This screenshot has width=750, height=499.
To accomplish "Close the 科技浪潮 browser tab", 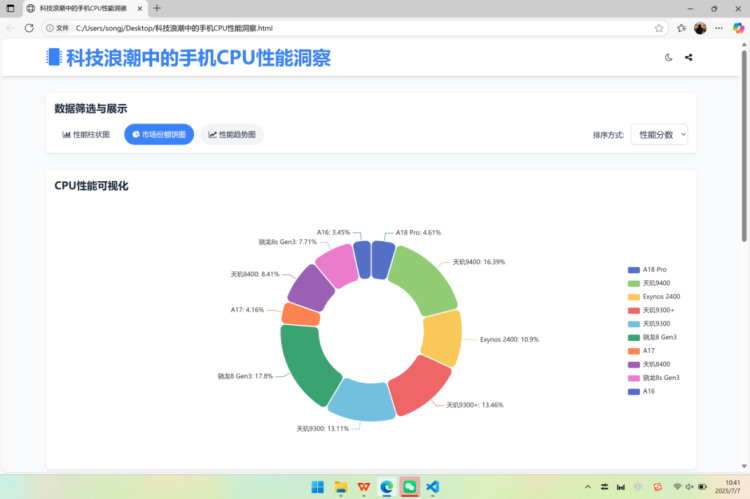I will point(140,8).
